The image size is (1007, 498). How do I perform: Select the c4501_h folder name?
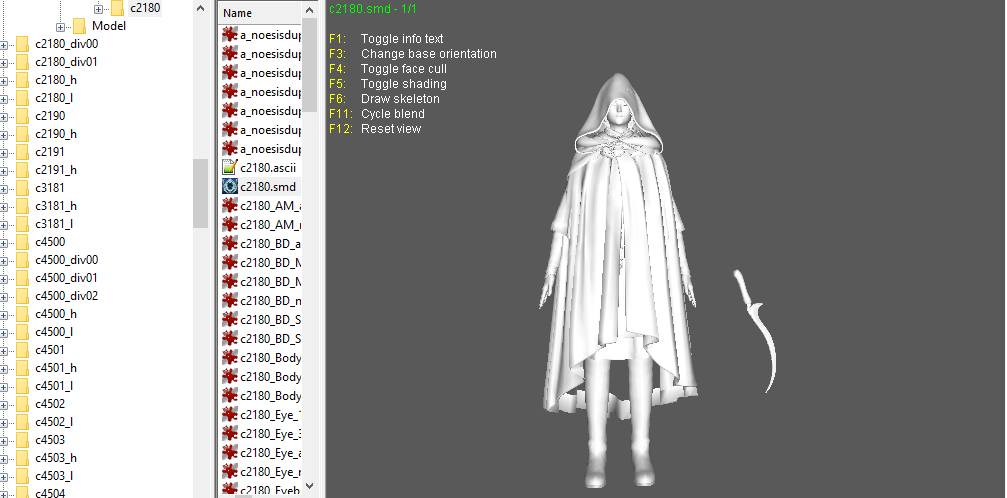click(56, 368)
